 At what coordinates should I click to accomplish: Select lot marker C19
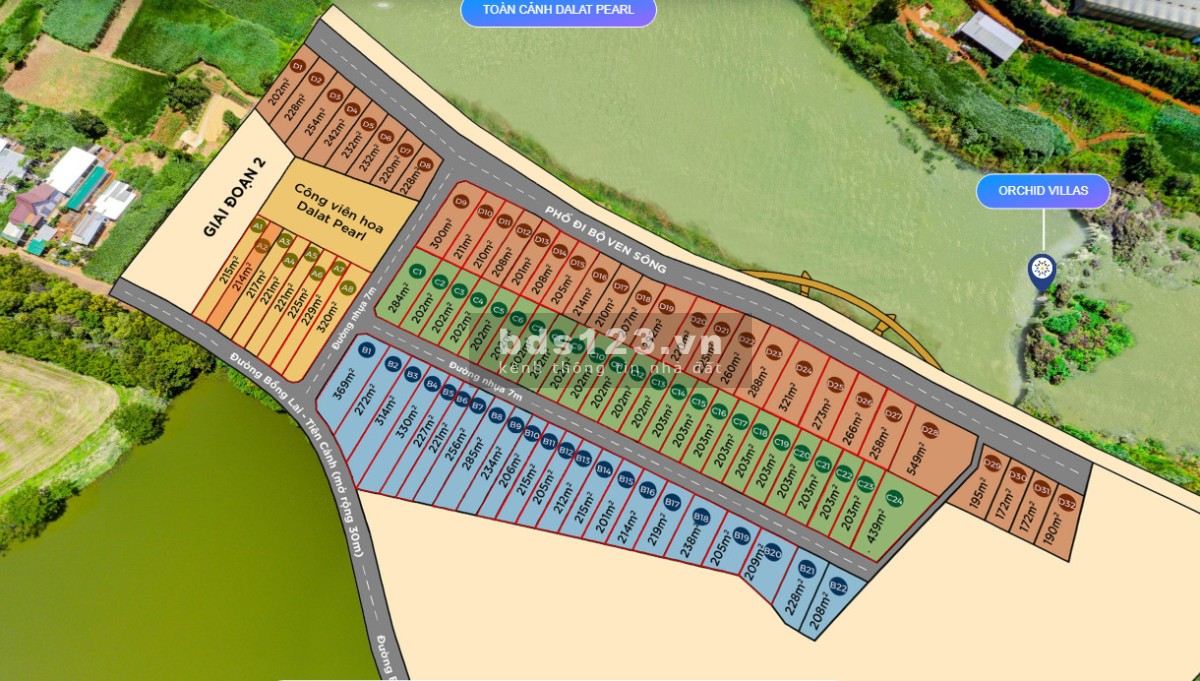point(782,443)
